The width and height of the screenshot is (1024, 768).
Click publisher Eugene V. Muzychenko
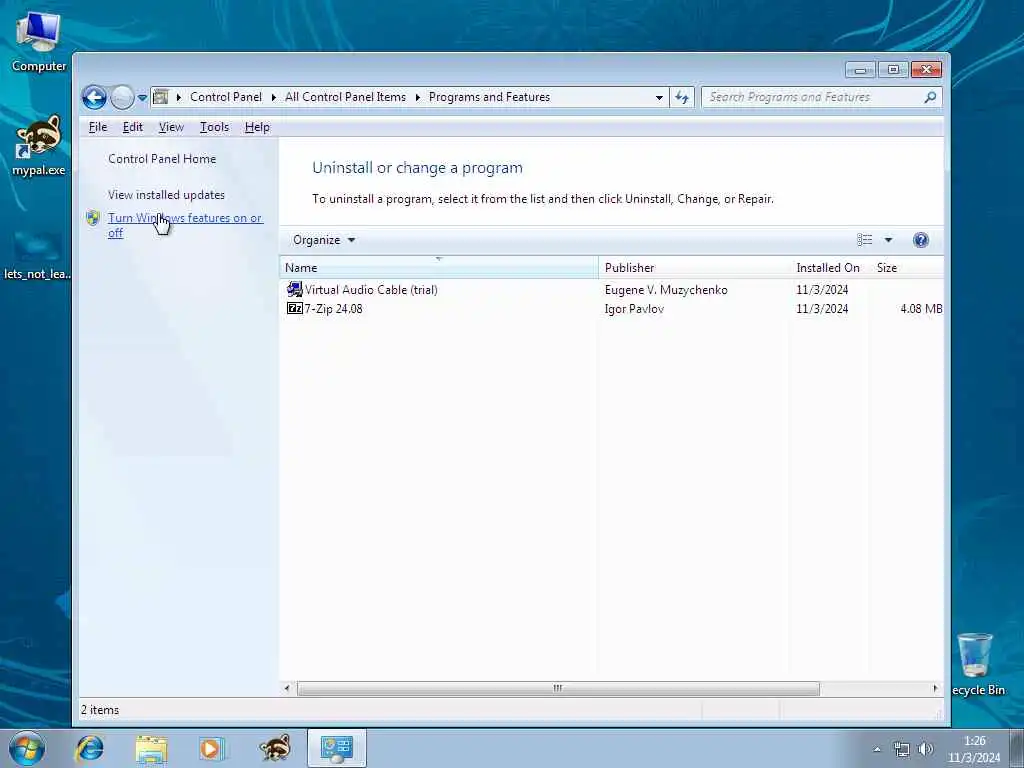[666, 289]
